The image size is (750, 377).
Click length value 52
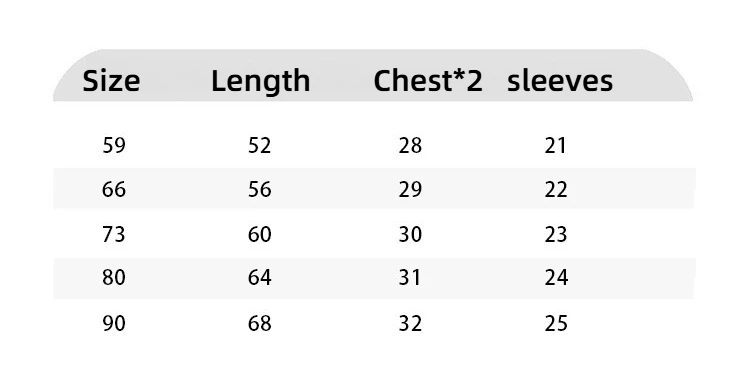260,145
